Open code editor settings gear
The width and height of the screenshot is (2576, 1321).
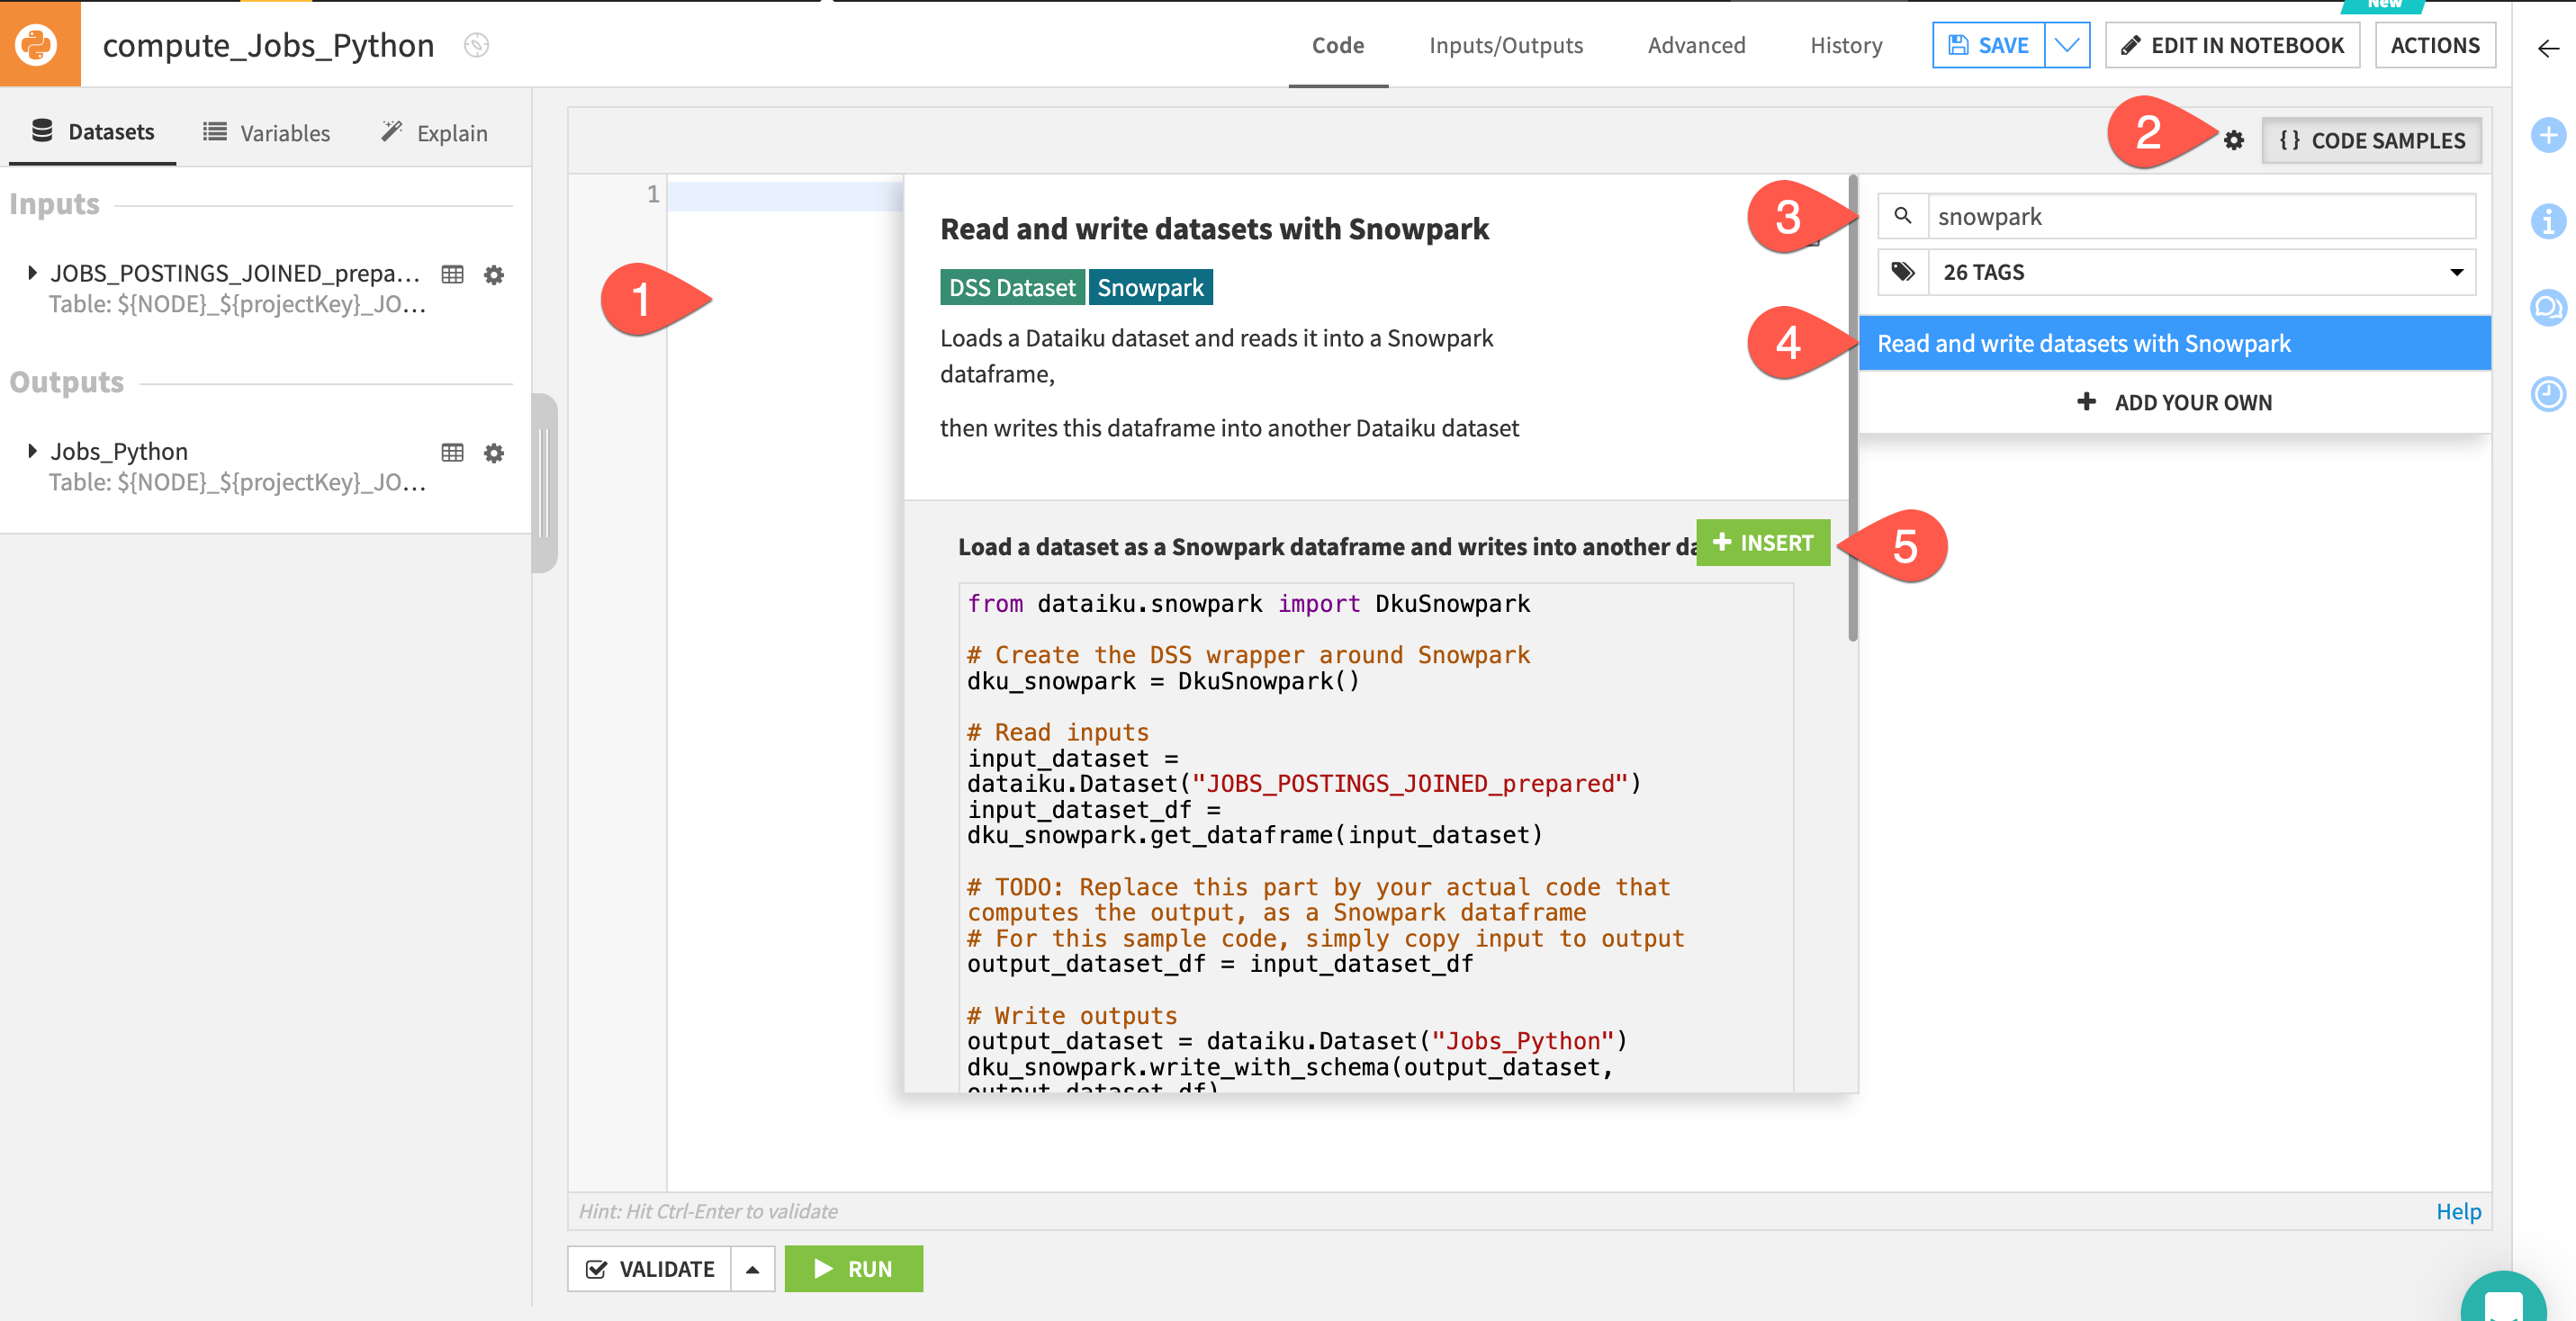click(x=2233, y=140)
